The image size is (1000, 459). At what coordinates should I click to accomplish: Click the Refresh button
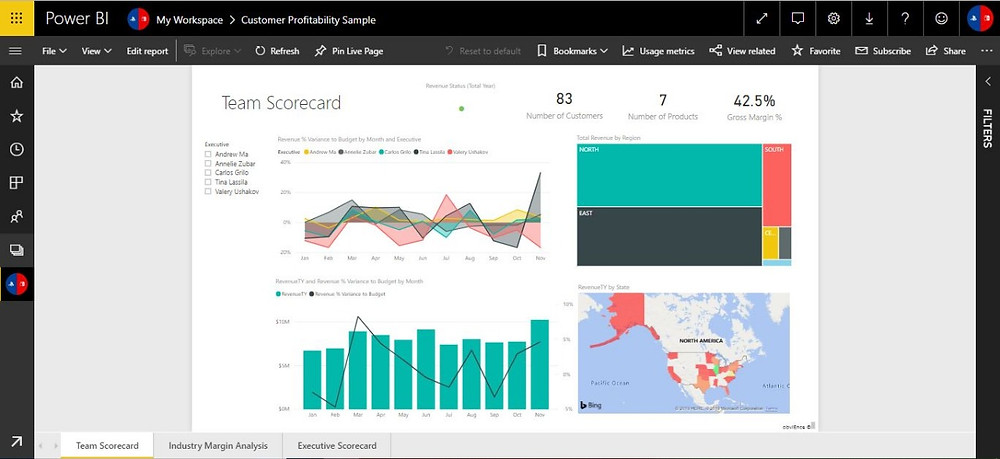click(277, 51)
